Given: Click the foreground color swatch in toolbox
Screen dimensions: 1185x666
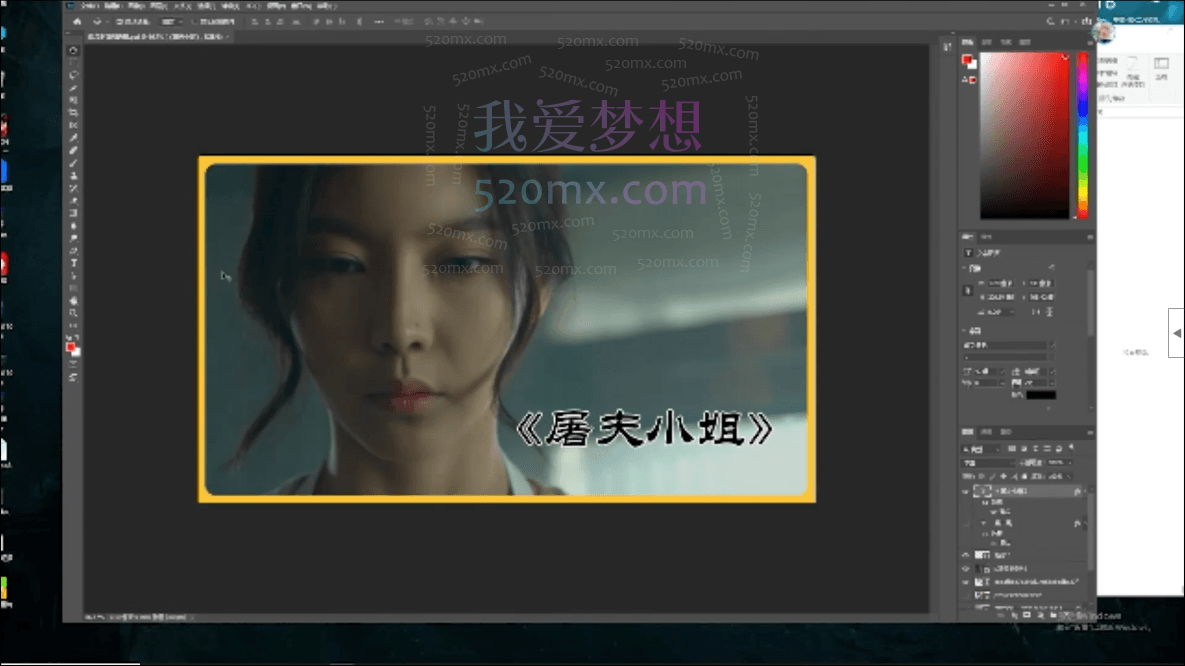Looking at the screenshot, I should 70,347.
